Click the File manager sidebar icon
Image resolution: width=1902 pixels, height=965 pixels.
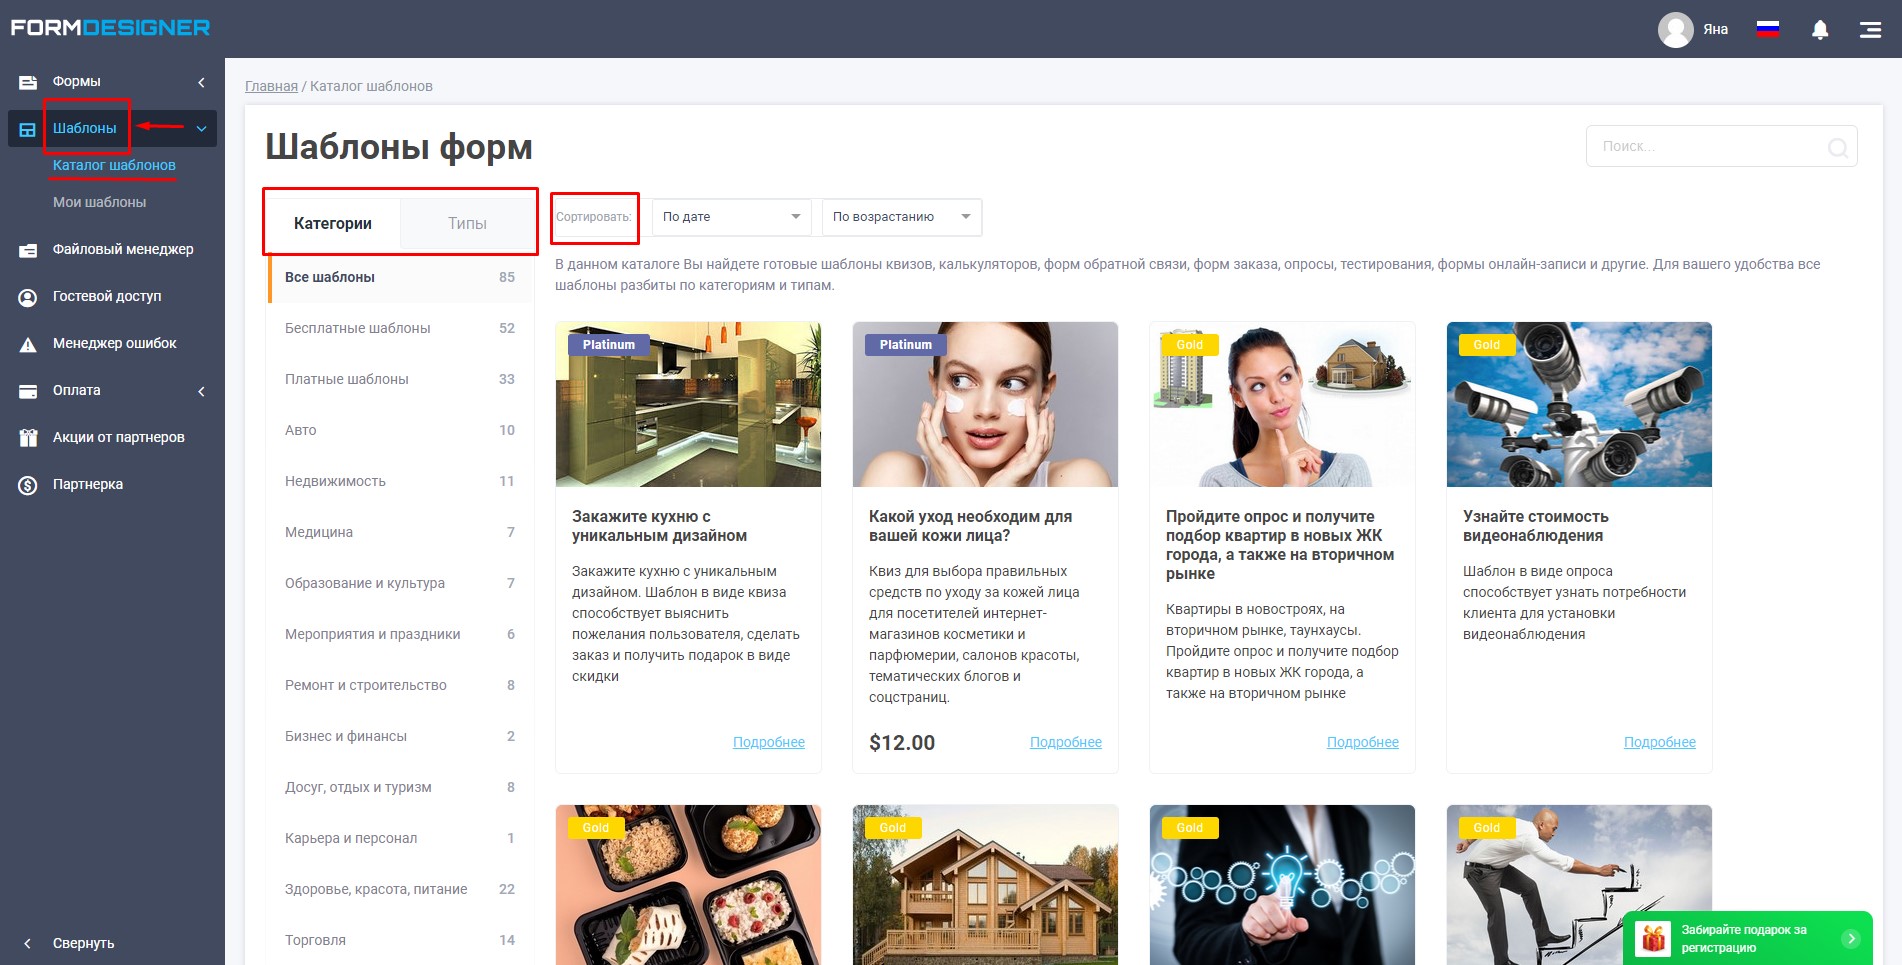tap(28, 250)
